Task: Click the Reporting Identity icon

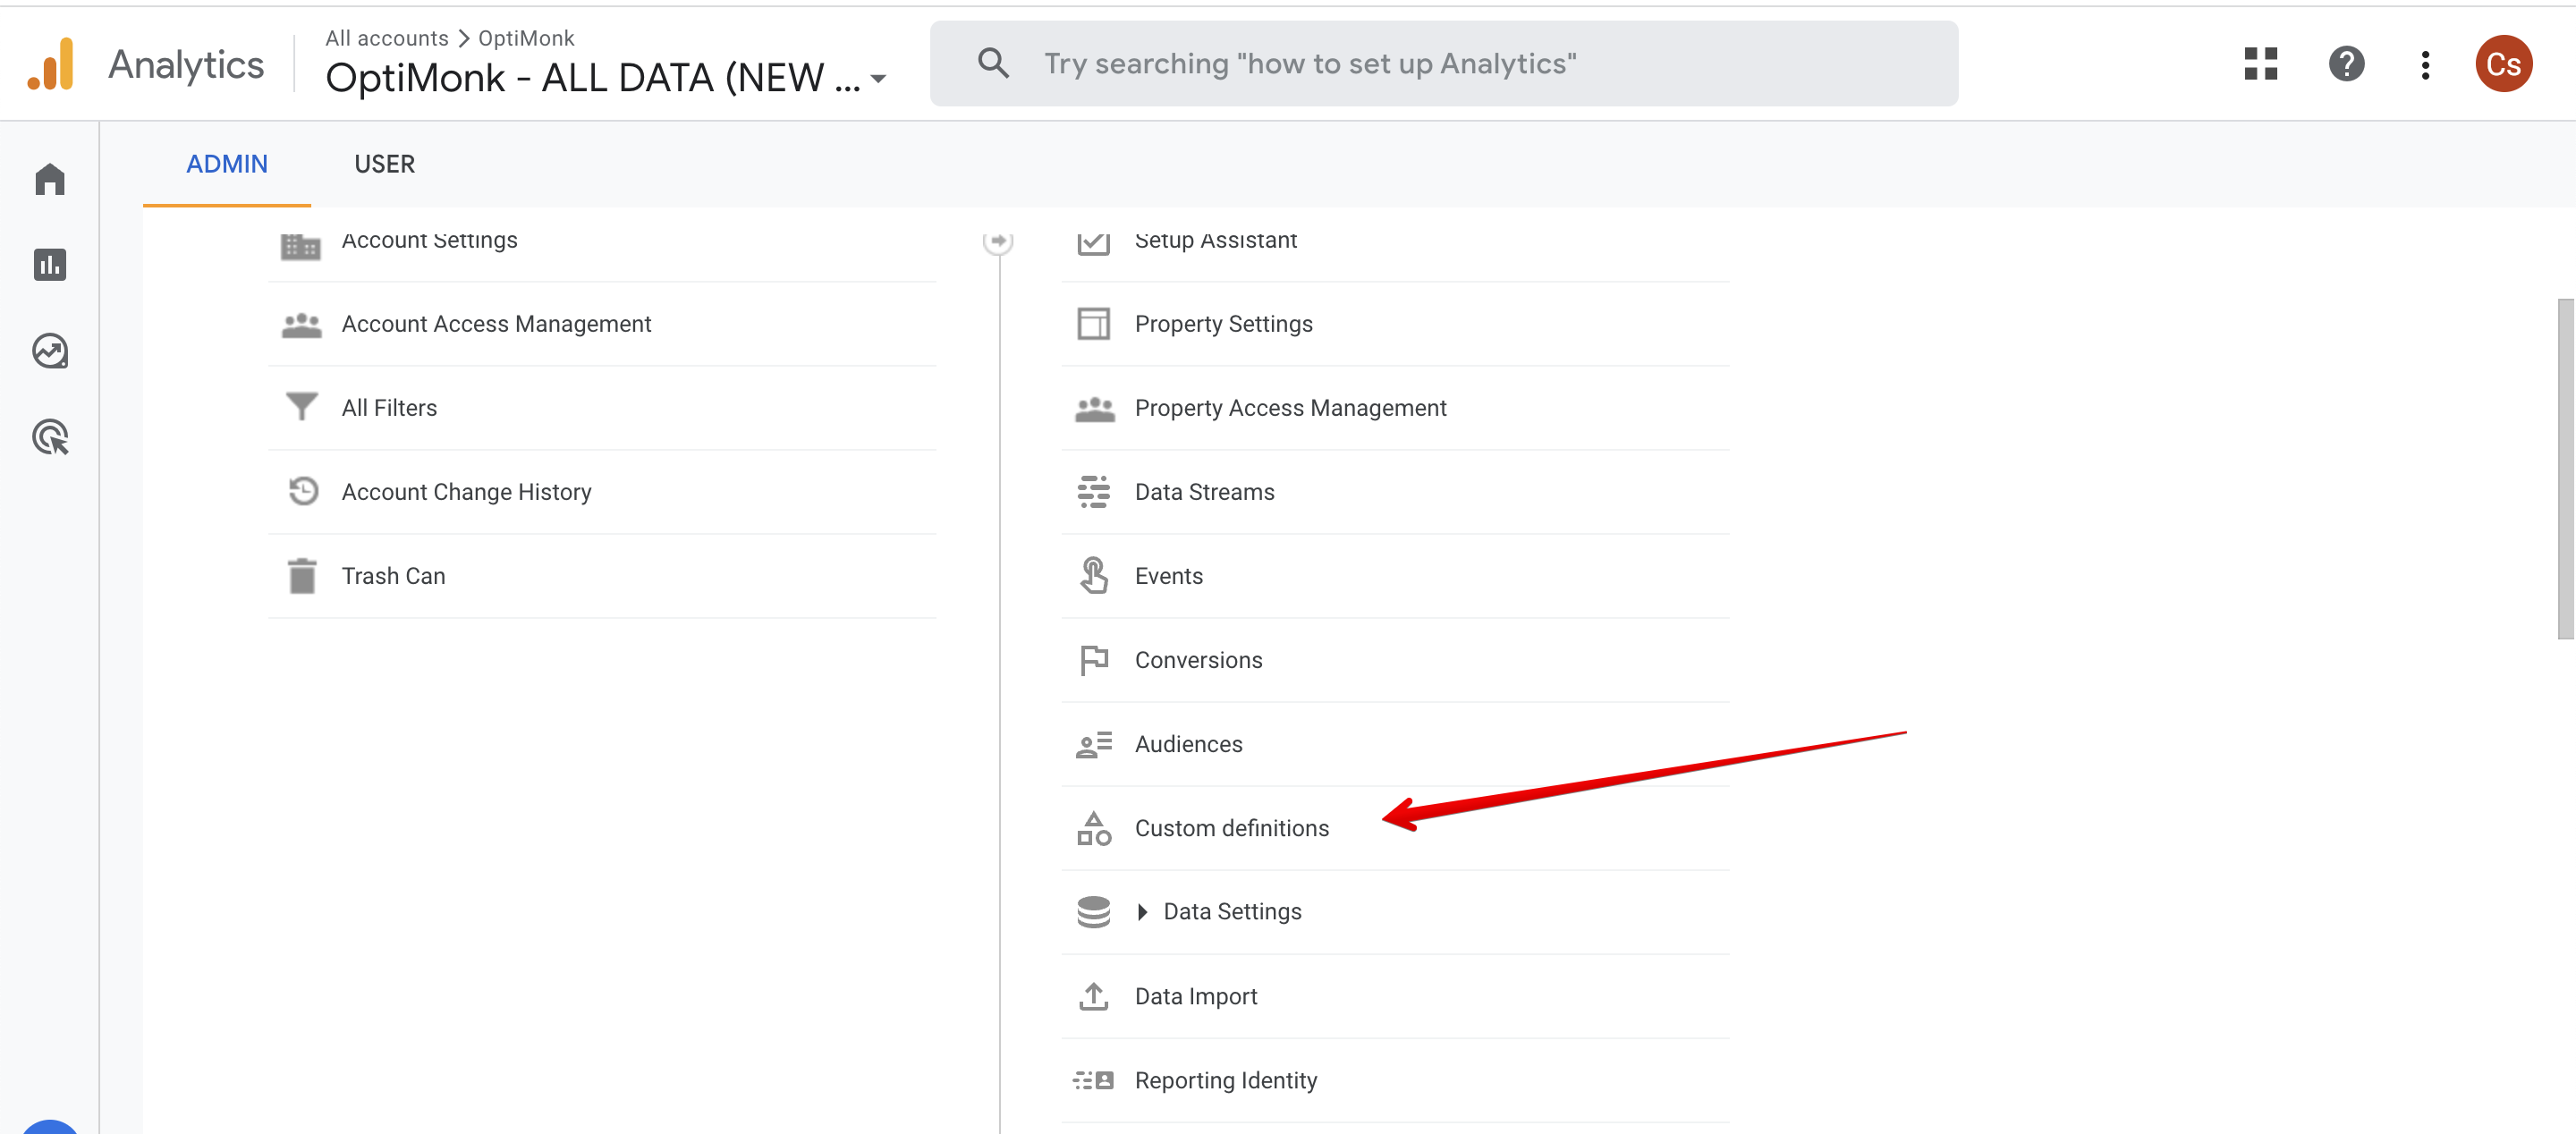Action: click(x=1093, y=1080)
